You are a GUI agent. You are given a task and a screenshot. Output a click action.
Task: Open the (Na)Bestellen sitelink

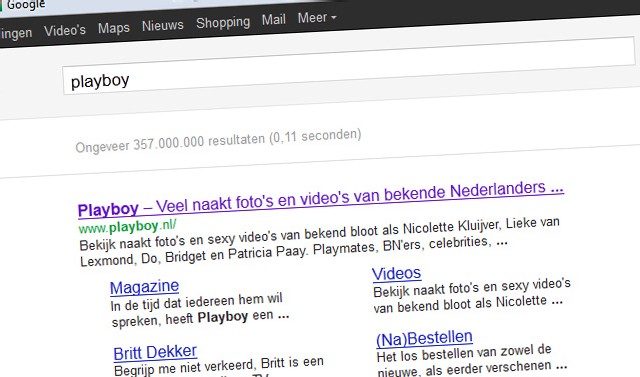pos(424,339)
